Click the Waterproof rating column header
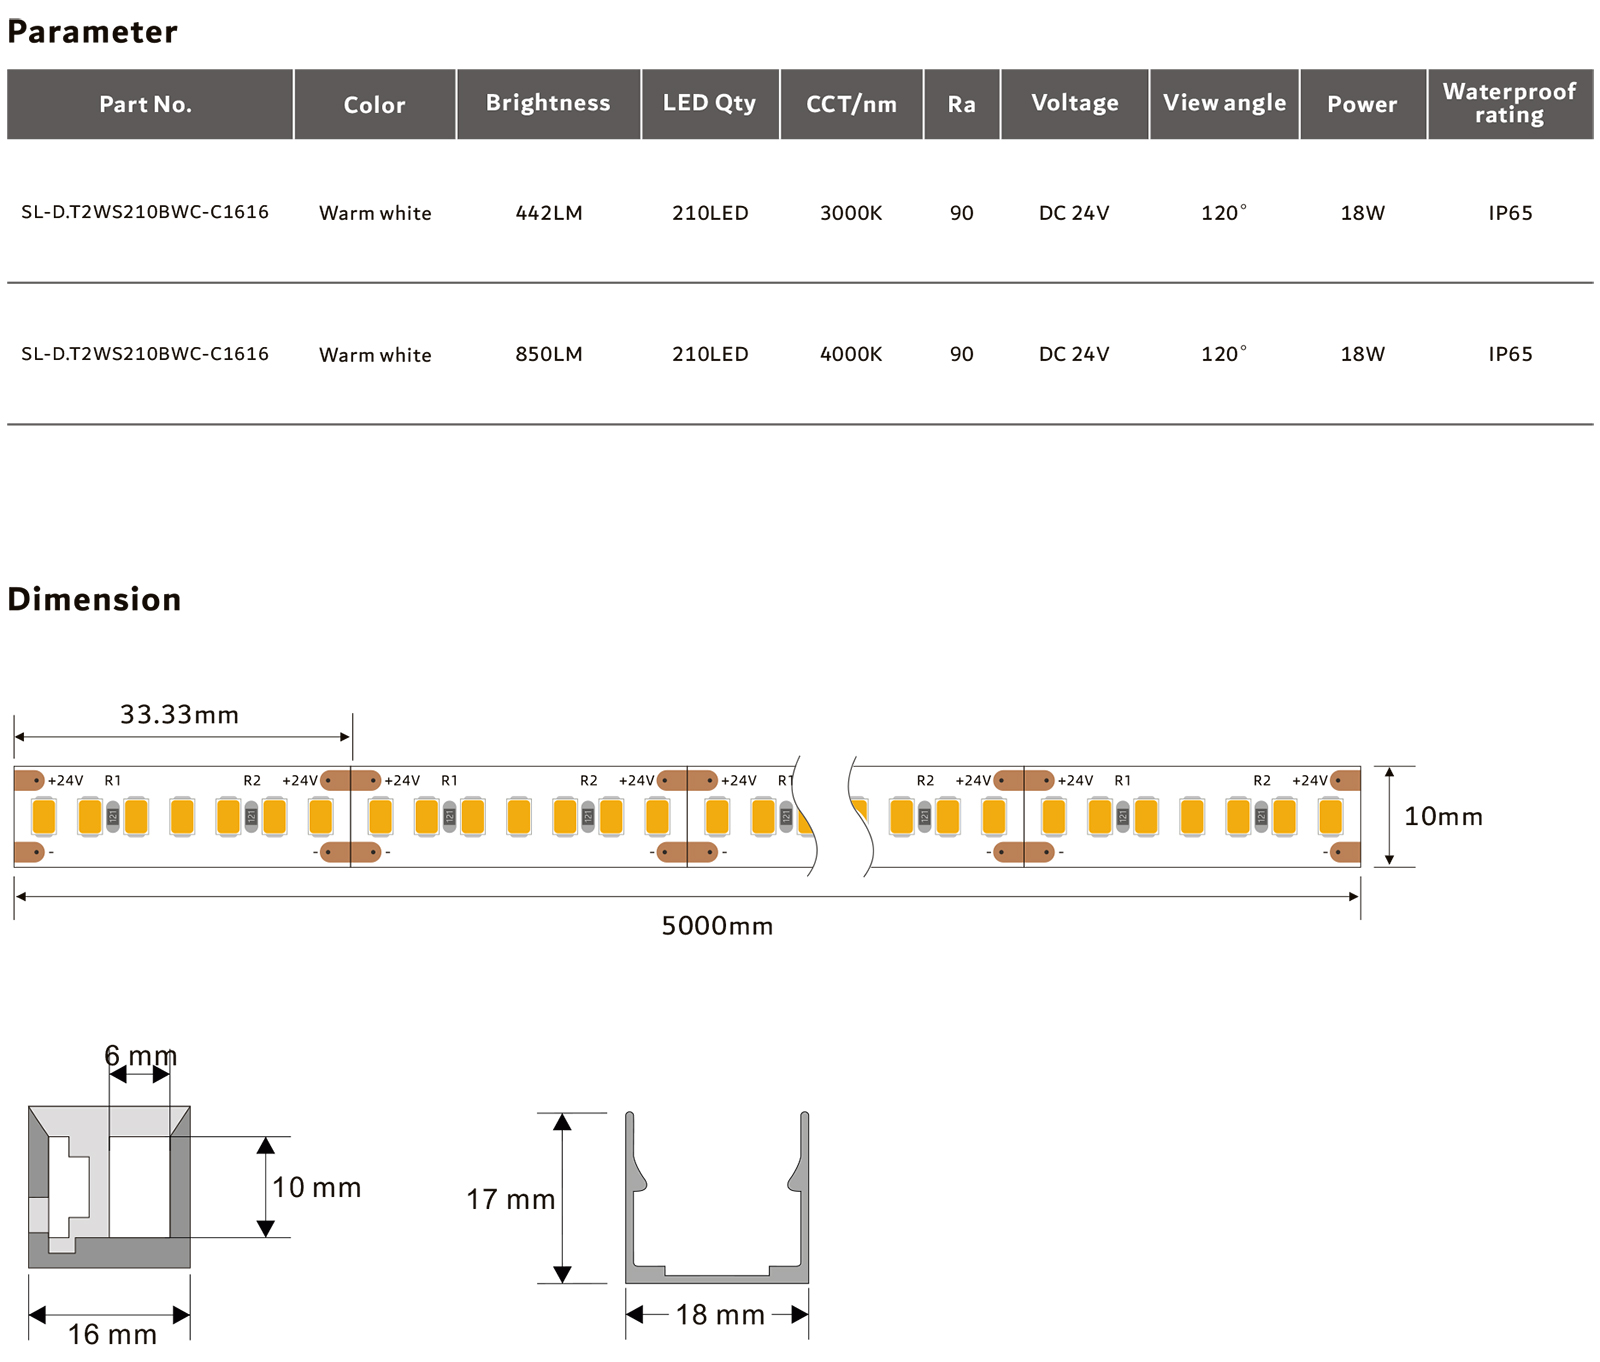Image resolution: width=1600 pixels, height=1362 pixels. click(x=1508, y=103)
